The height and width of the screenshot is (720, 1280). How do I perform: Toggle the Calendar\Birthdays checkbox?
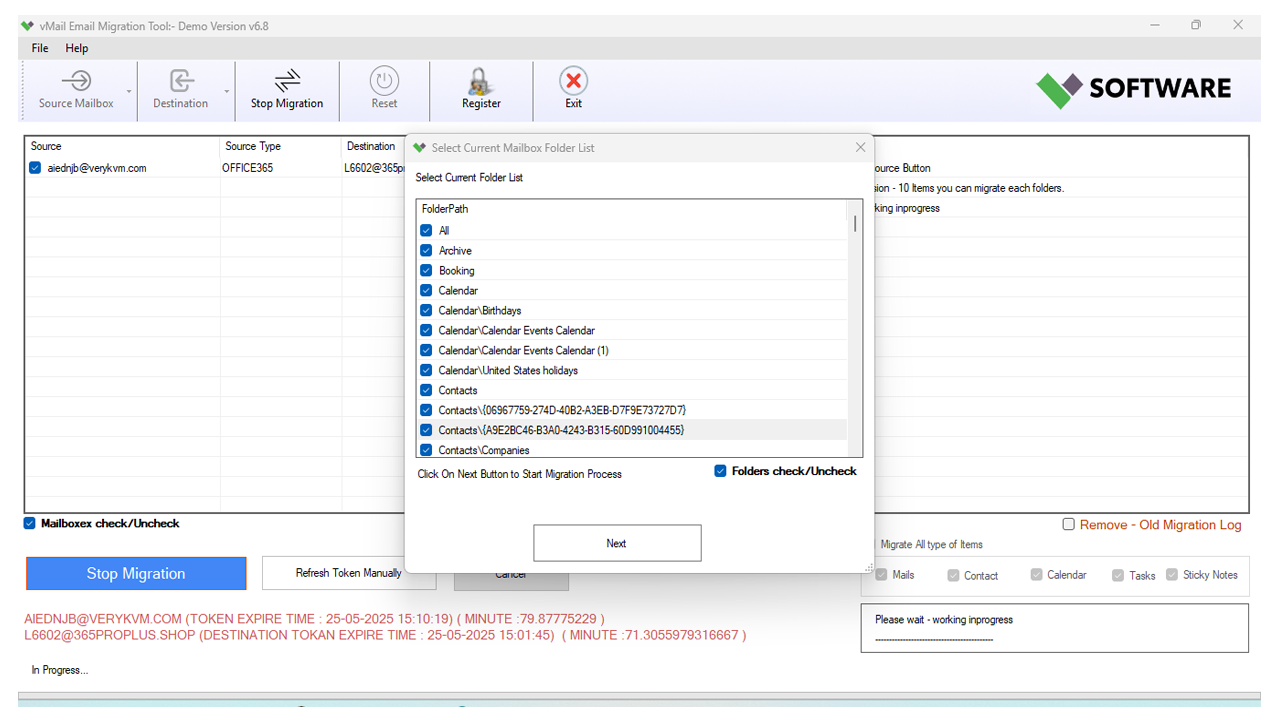coord(426,310)
